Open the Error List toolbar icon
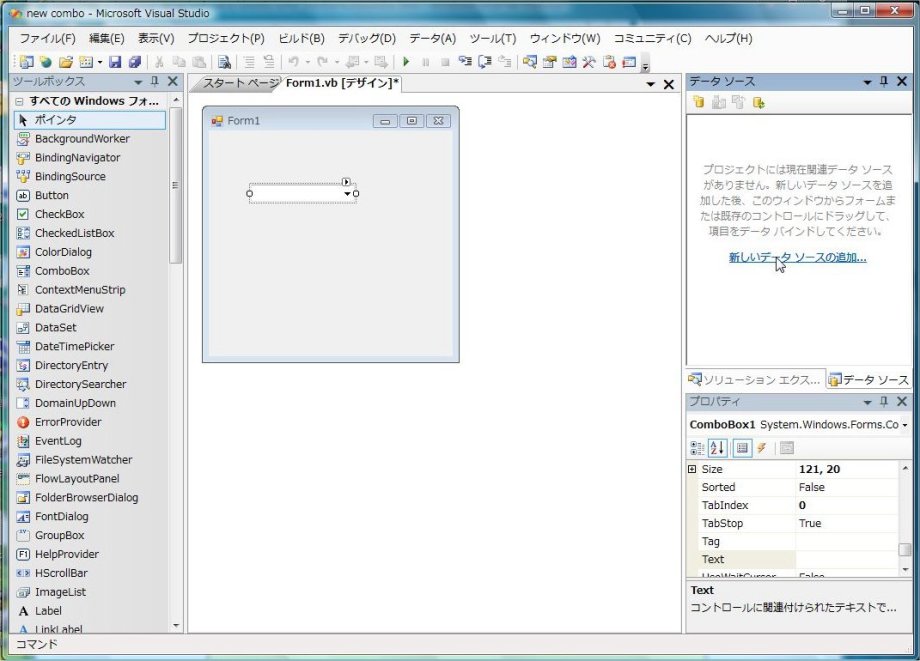The width and height of the screenshot is (920, 661). coord(609,62)
